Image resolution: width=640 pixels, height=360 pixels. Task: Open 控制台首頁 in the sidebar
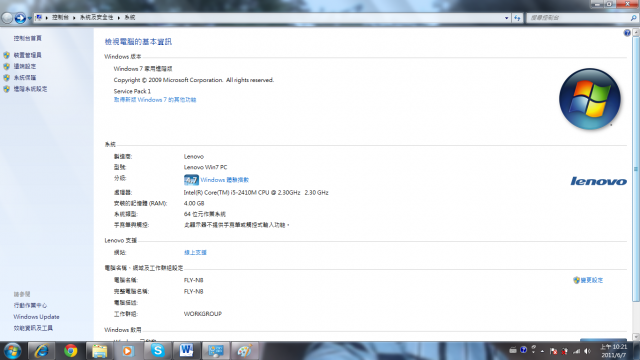pyautogui.click(x=27, y=38)
